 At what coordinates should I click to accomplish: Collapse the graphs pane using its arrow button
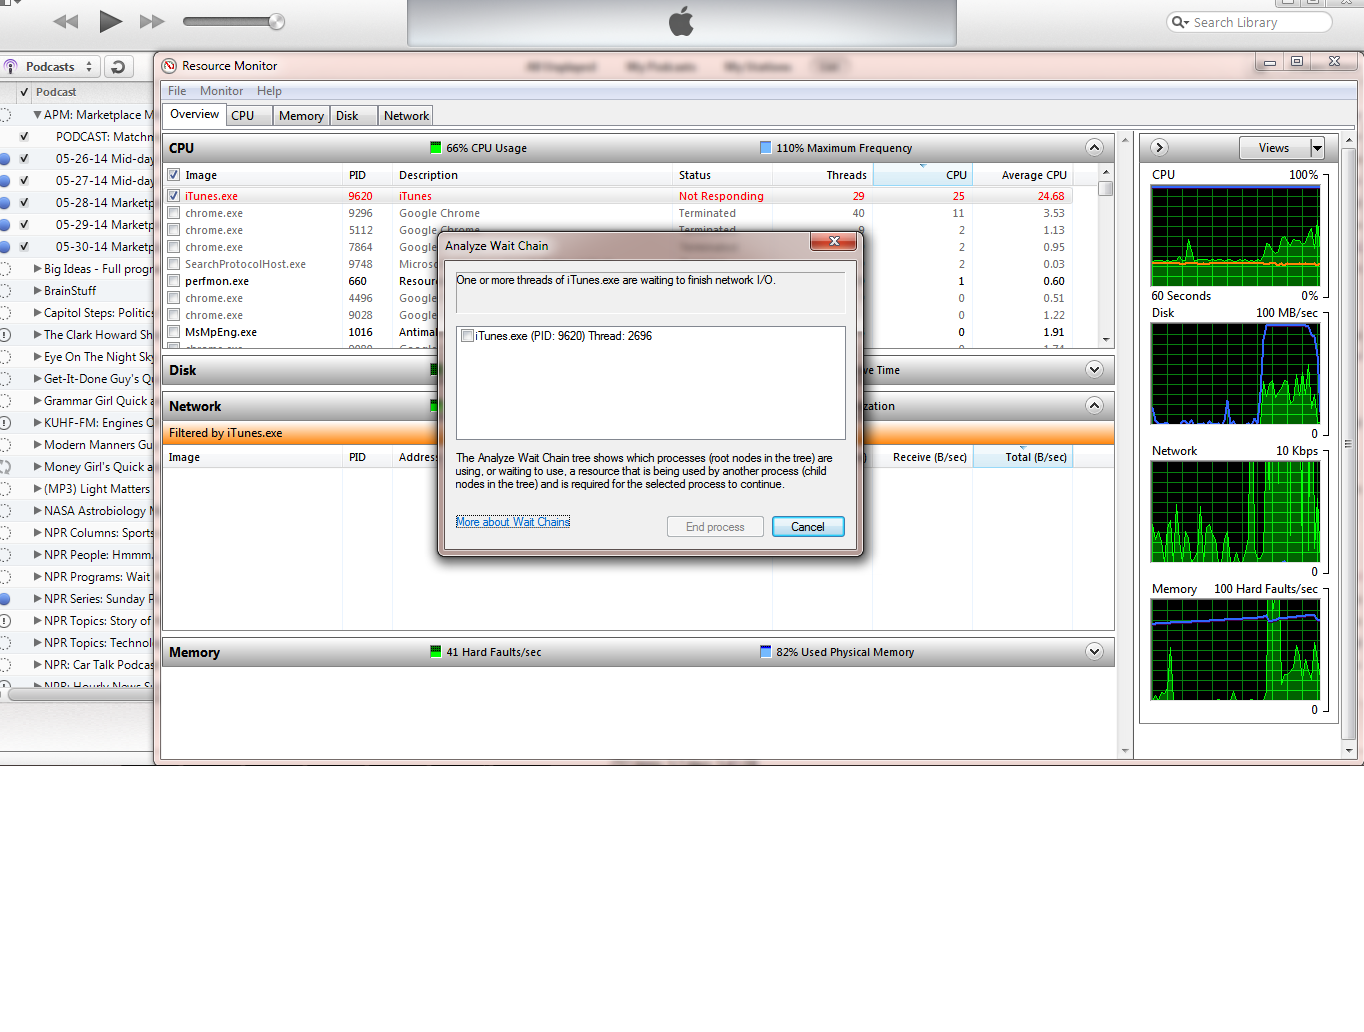pyautogui.click(x=1159, y=148)
